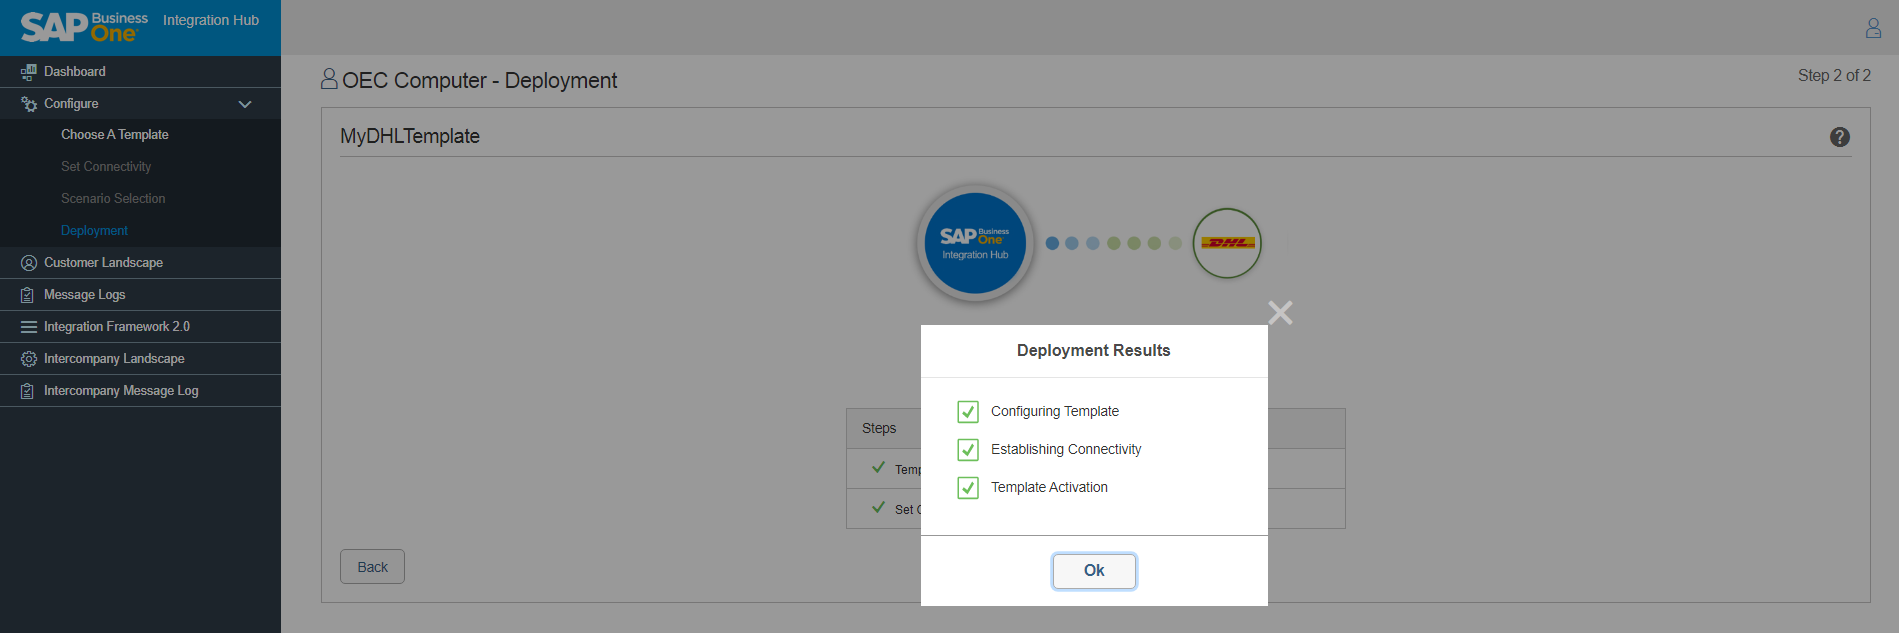Viewport: 1899px width, 633px height.
Task: Toggle the Establishing Connectivity checkbox
Action: pos(967,450)
